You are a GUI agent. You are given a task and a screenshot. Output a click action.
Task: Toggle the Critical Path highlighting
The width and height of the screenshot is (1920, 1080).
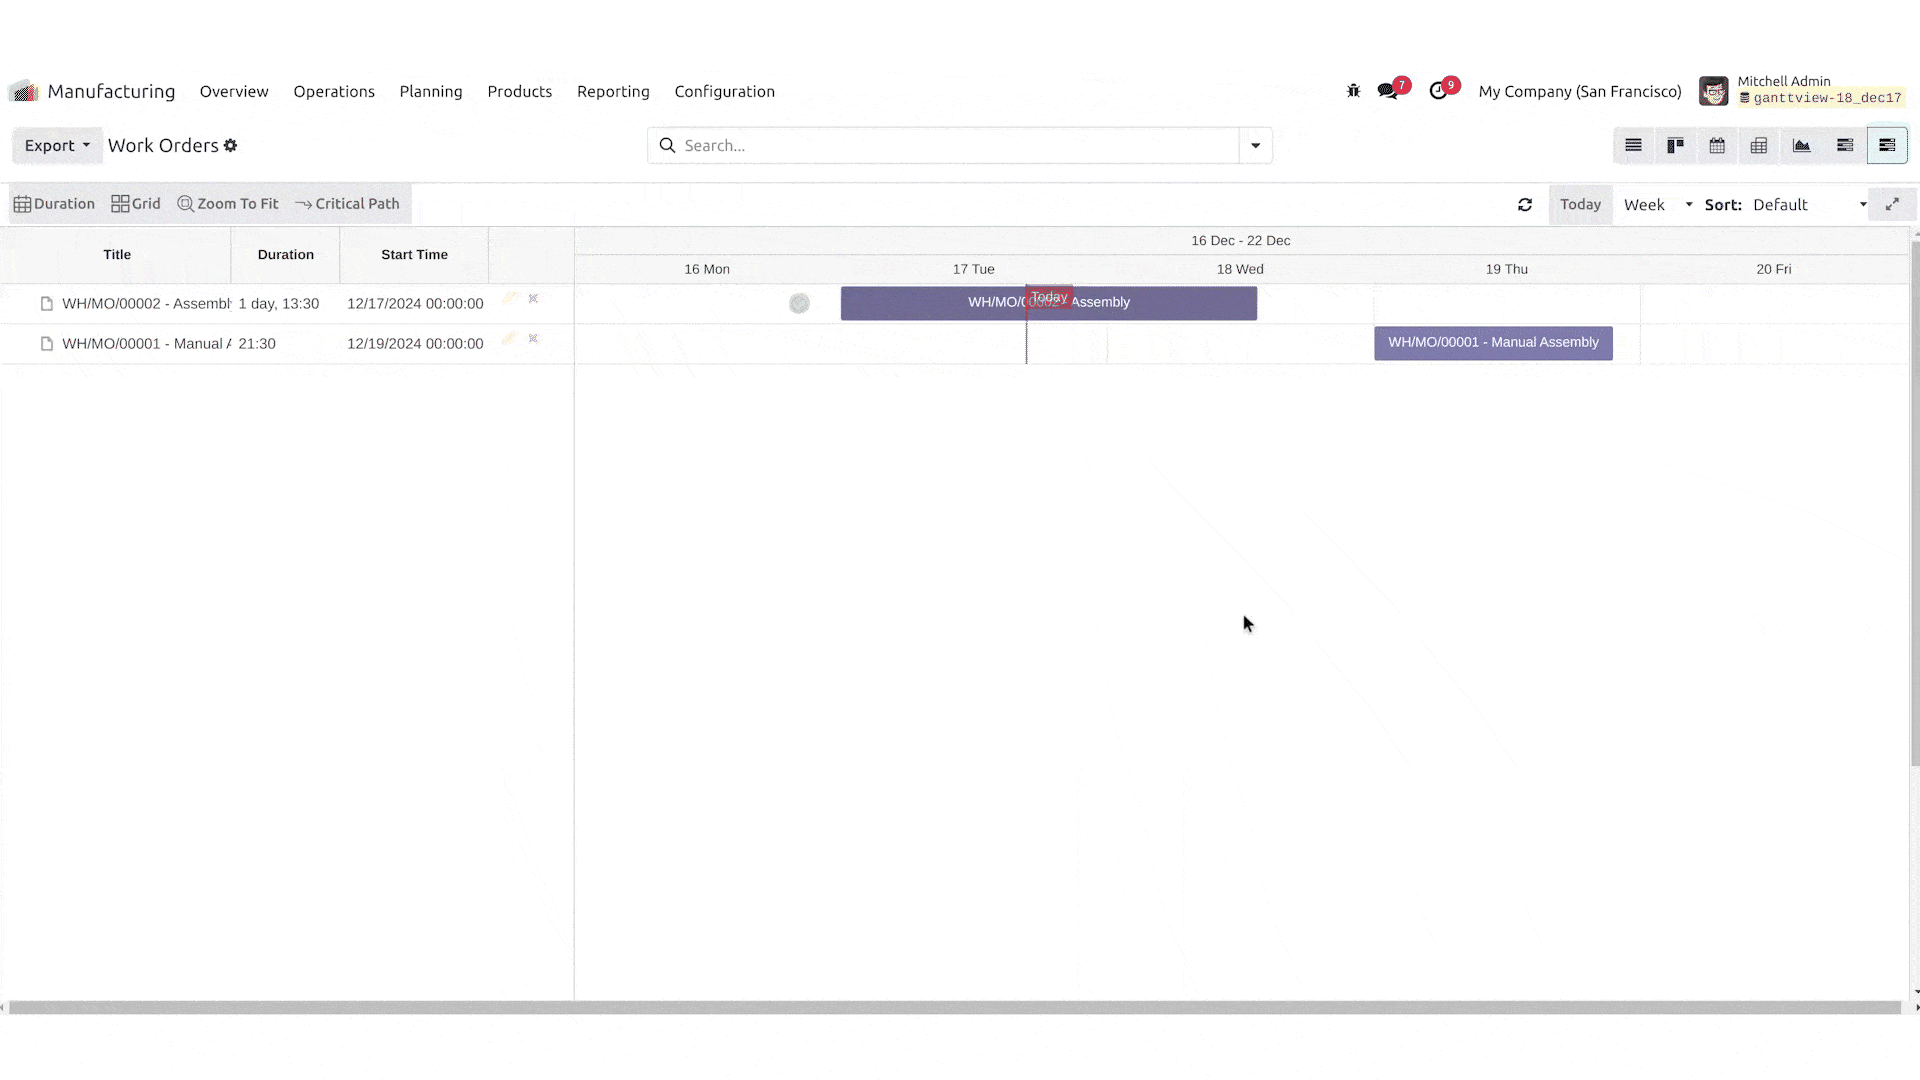(347, 204)
